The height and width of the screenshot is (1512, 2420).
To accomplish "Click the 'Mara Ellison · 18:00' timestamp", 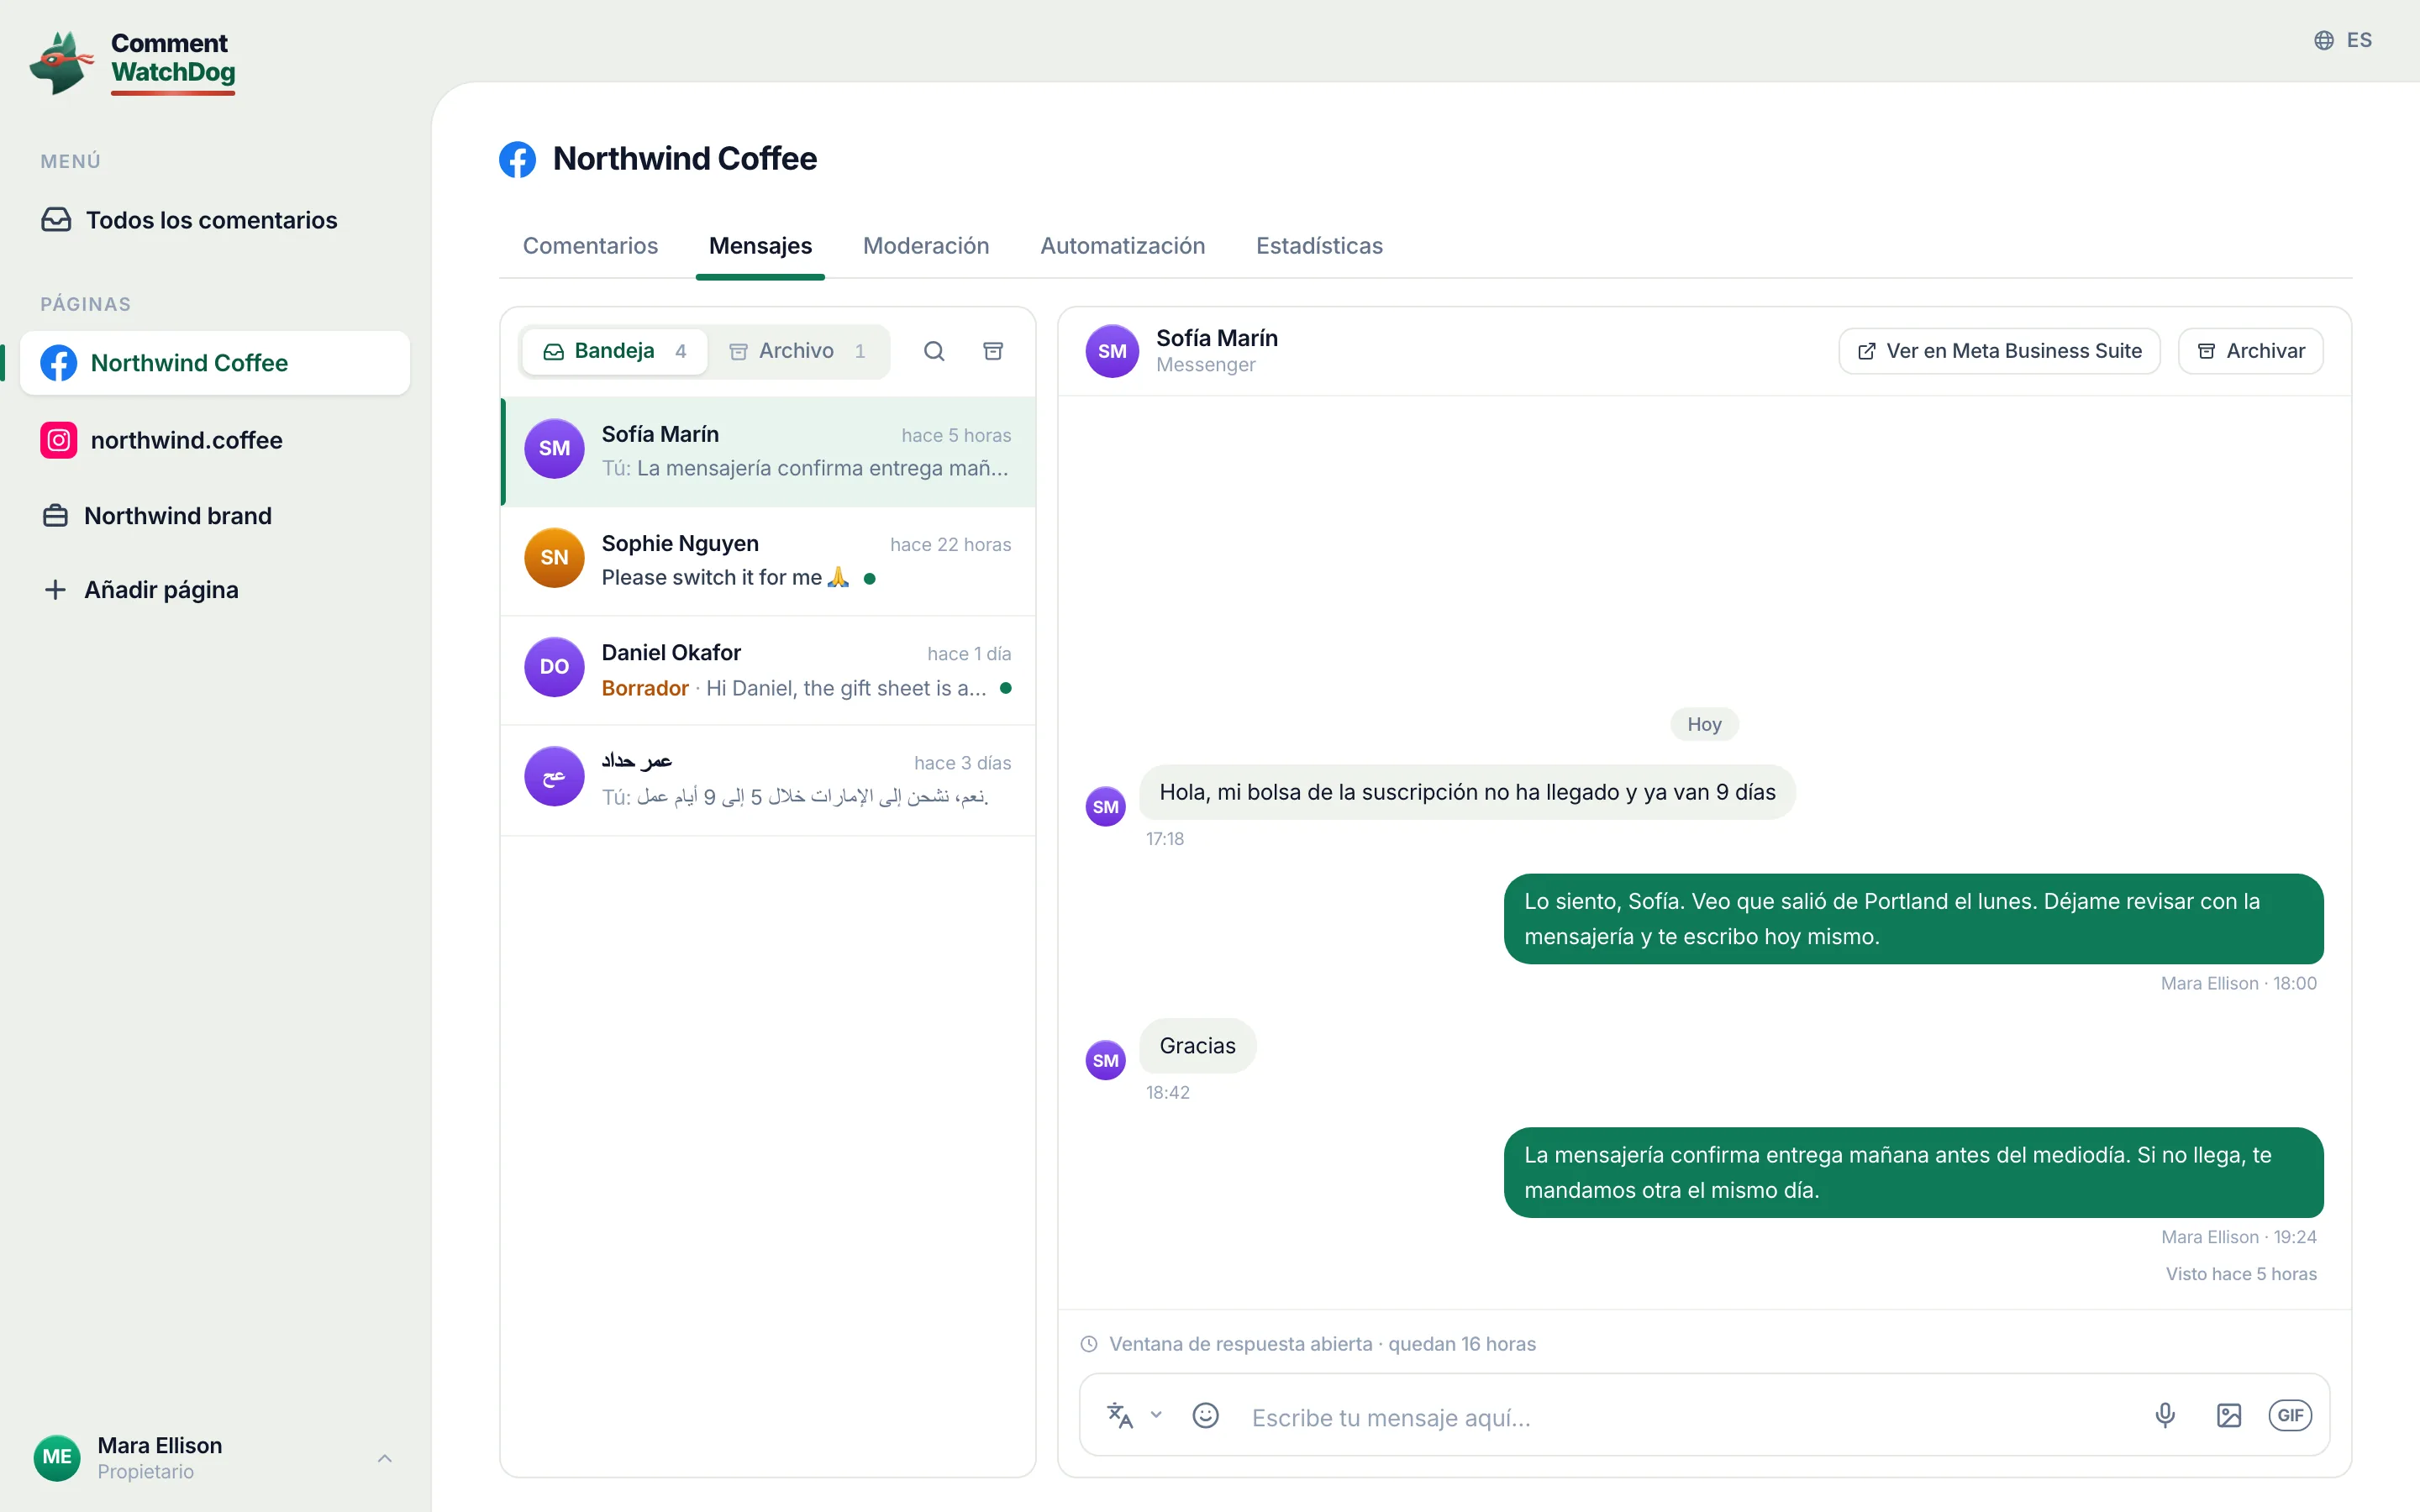I will [x=2238, y=983].
